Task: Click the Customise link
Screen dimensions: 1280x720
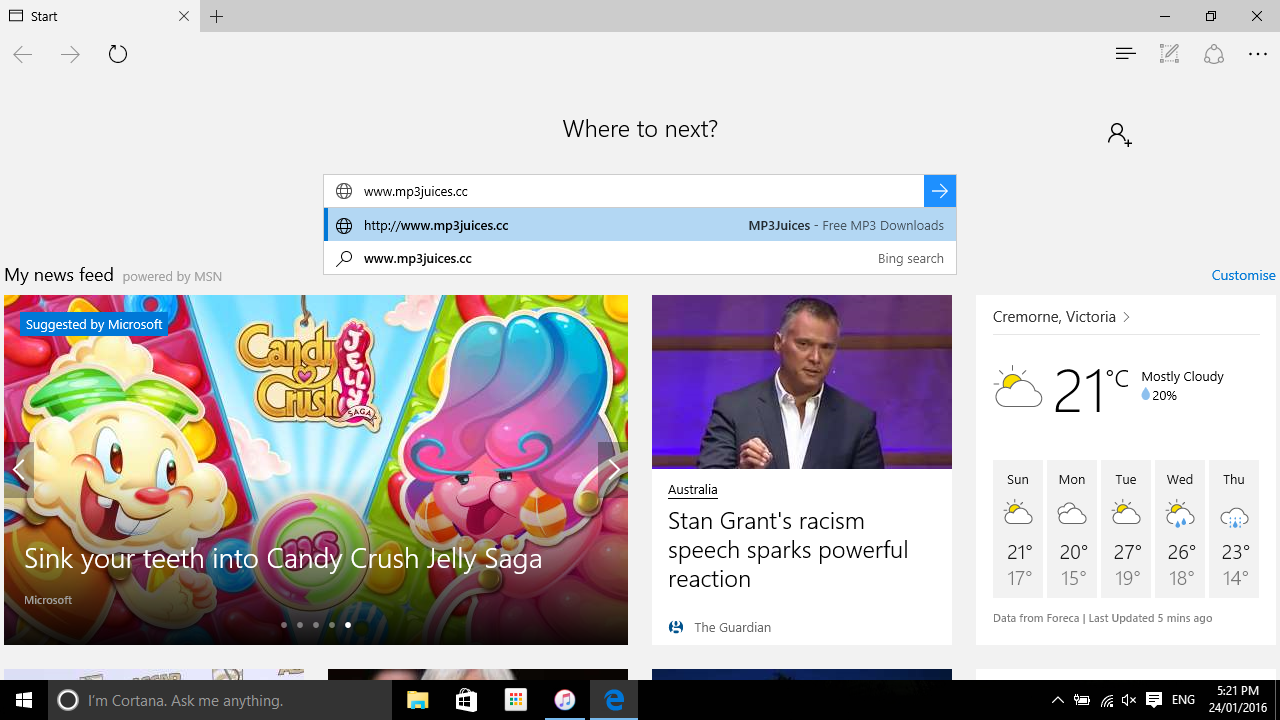Action: (1243, 275)
